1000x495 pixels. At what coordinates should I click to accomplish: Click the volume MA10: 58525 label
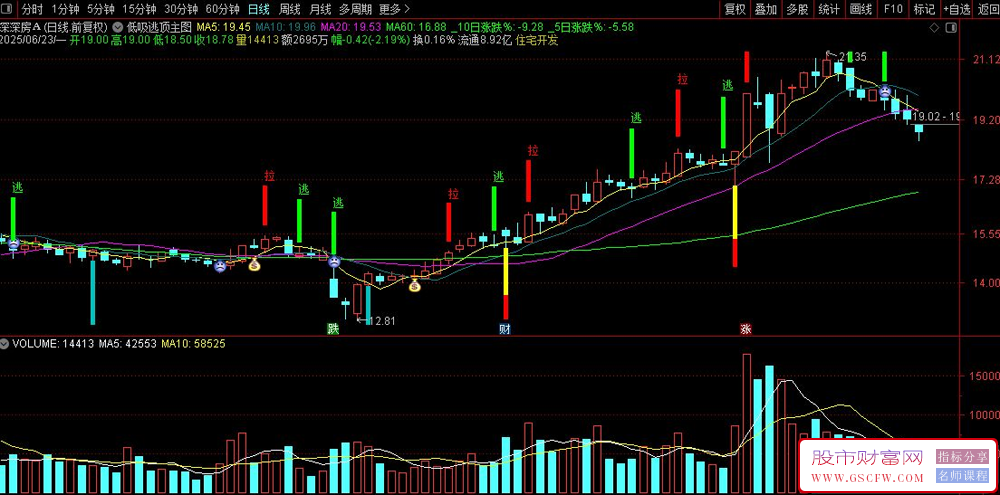[193, 343]
